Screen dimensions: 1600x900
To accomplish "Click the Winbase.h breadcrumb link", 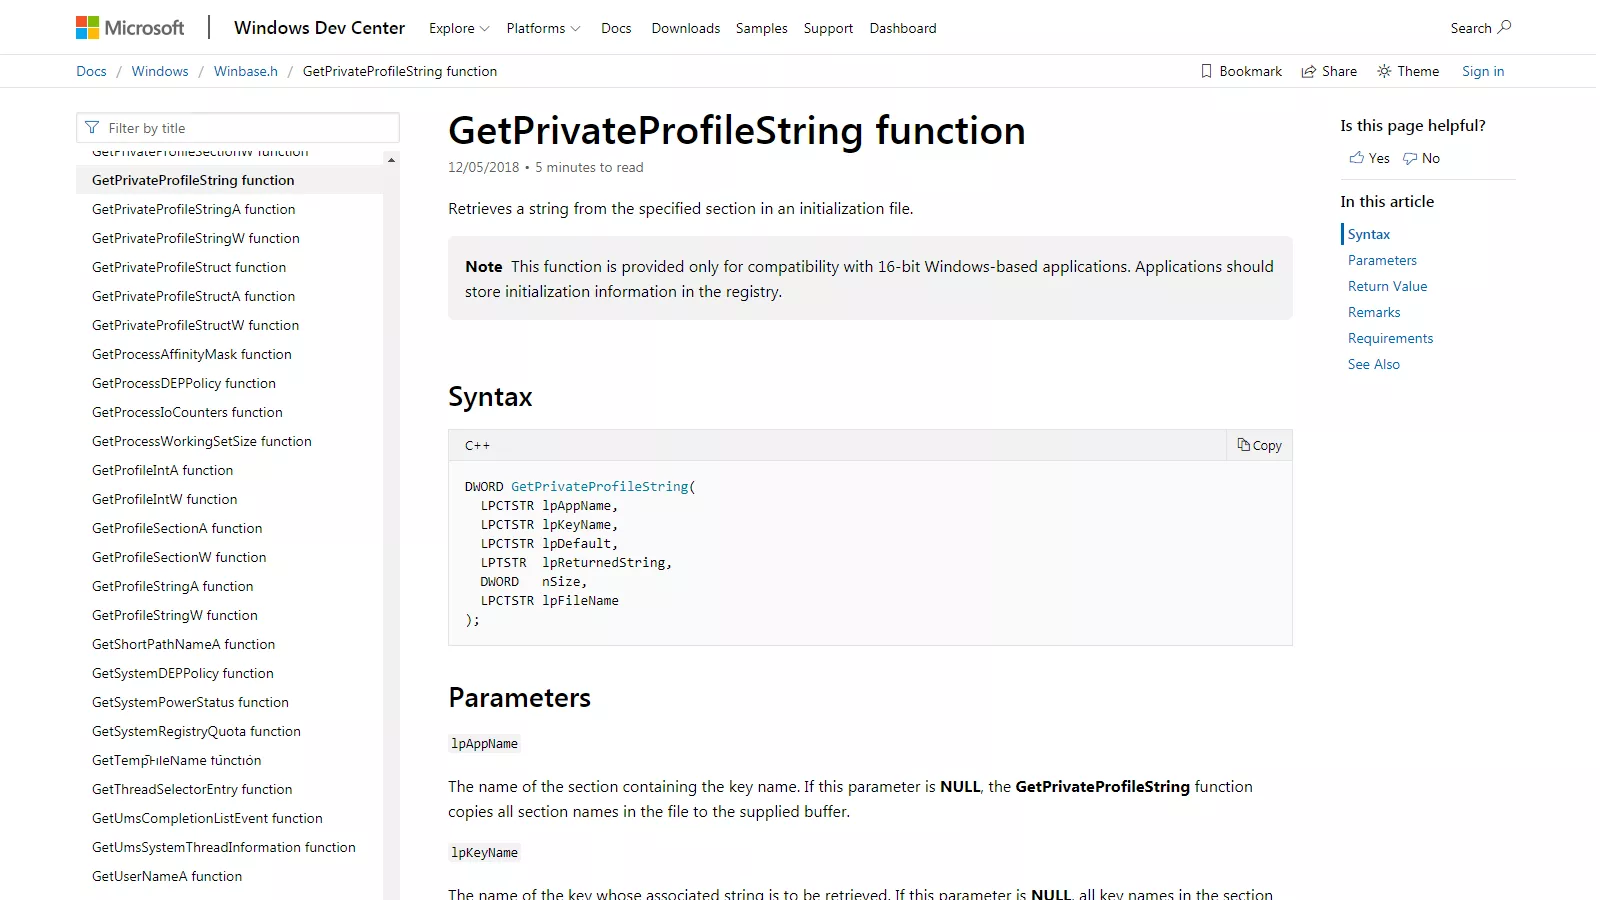I will click(246, 71).
